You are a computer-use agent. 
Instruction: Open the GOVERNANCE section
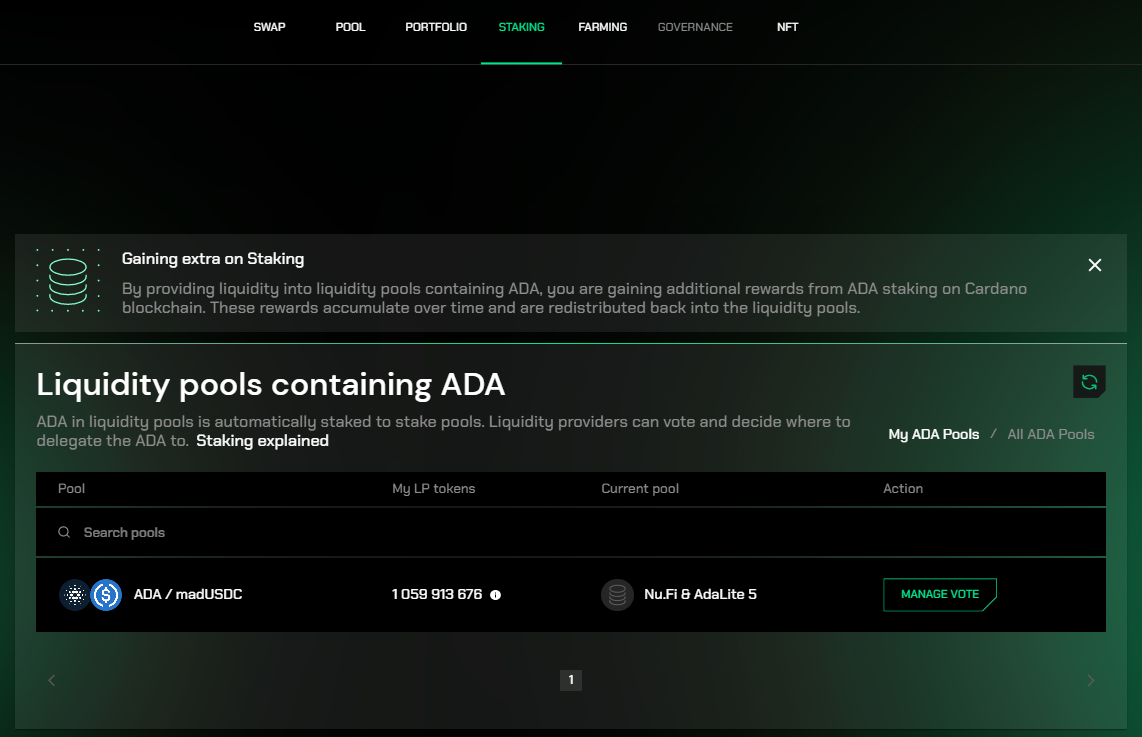695,27
